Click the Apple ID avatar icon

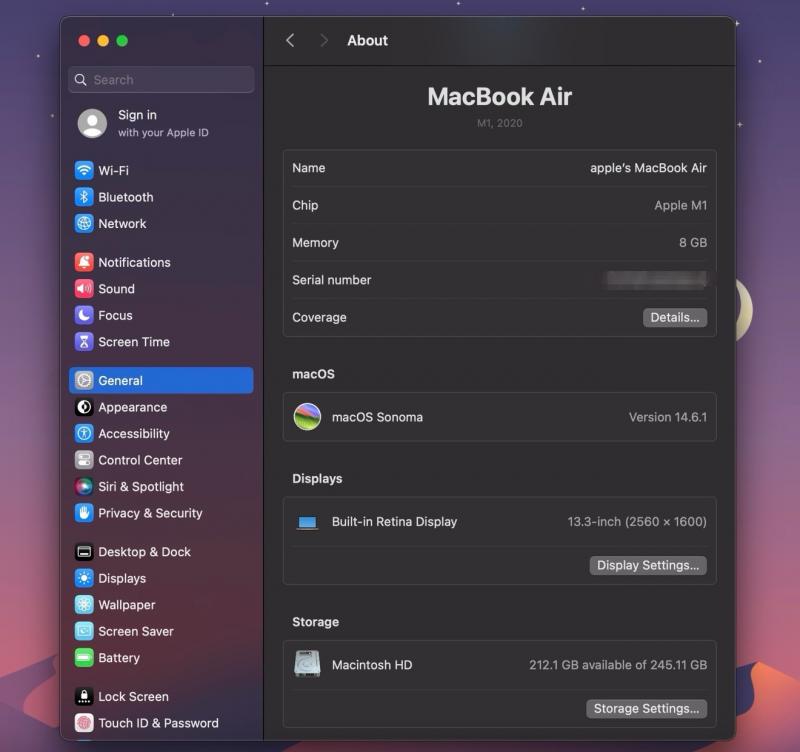tap(92, 123)
